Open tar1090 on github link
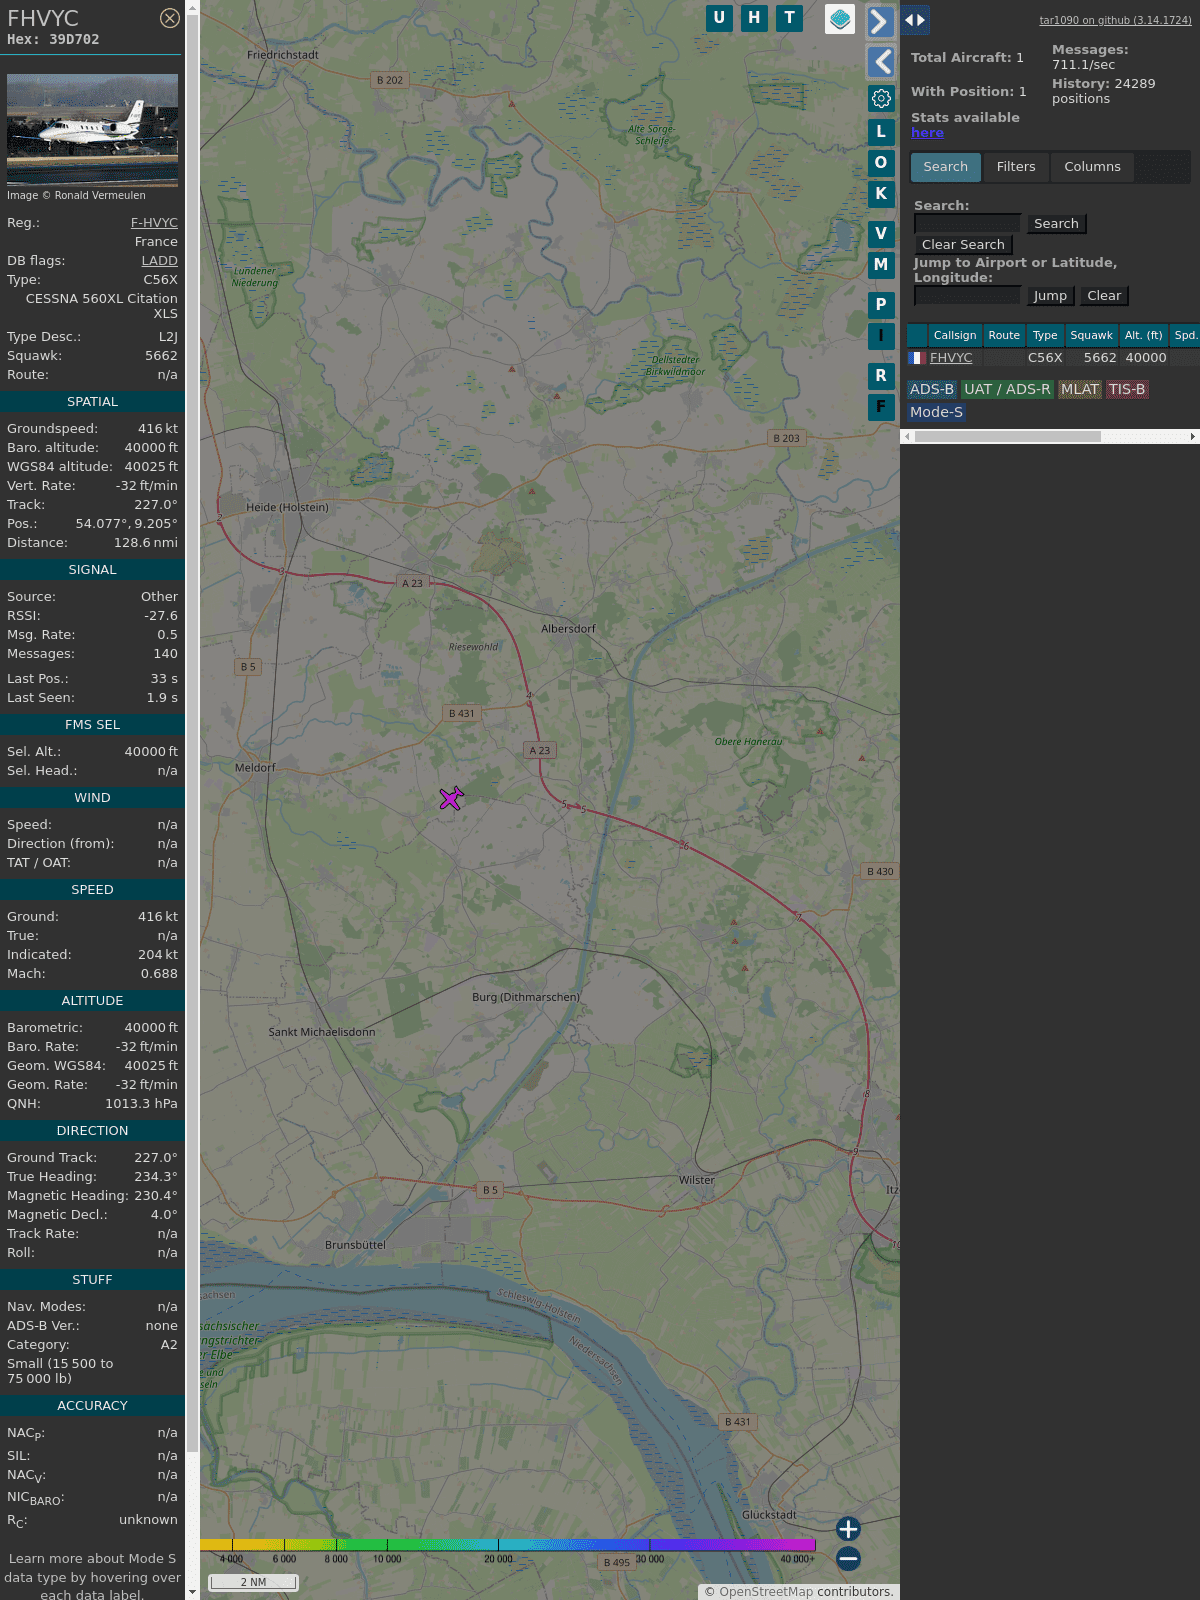The height and width of the screenshot is (1600, 1200). click(1115, 20)
